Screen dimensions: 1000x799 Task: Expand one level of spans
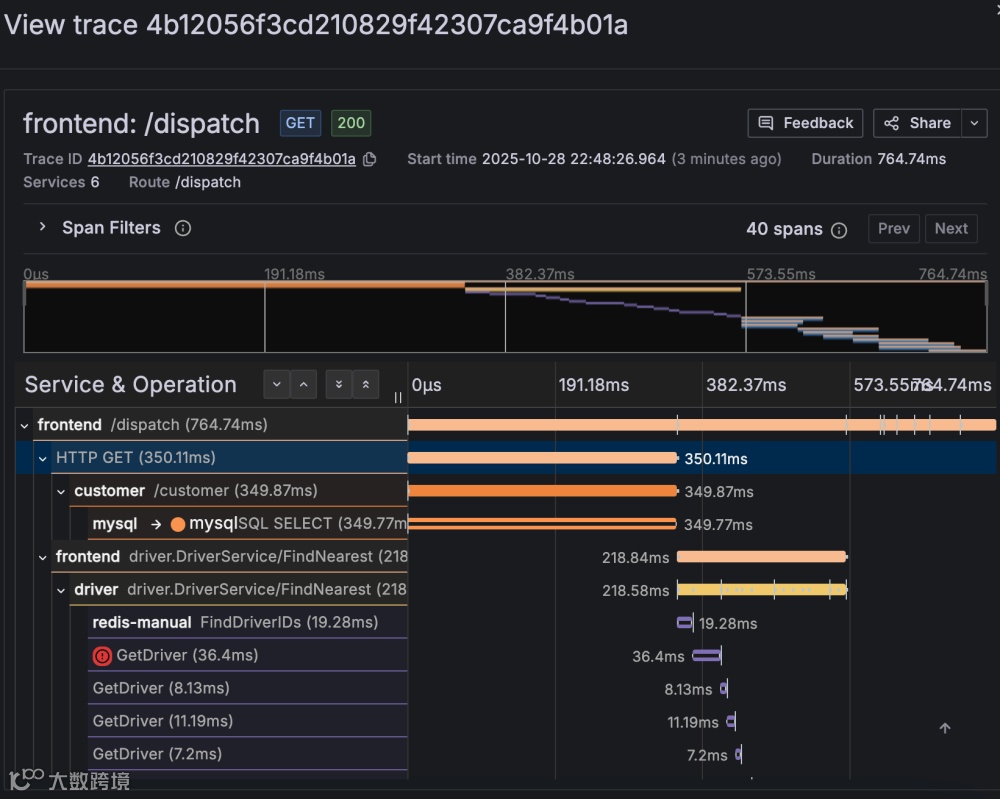coord(277,385)
